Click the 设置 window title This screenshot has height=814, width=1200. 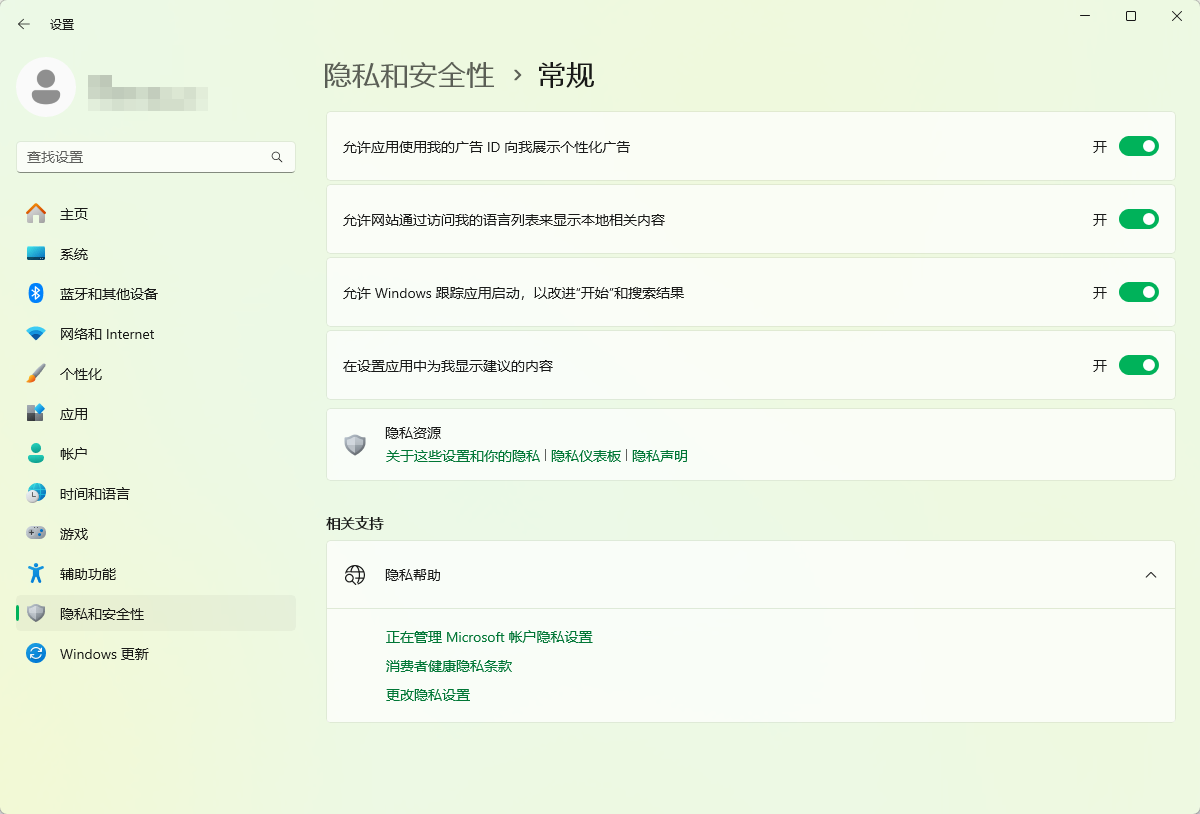pos(62,24)
